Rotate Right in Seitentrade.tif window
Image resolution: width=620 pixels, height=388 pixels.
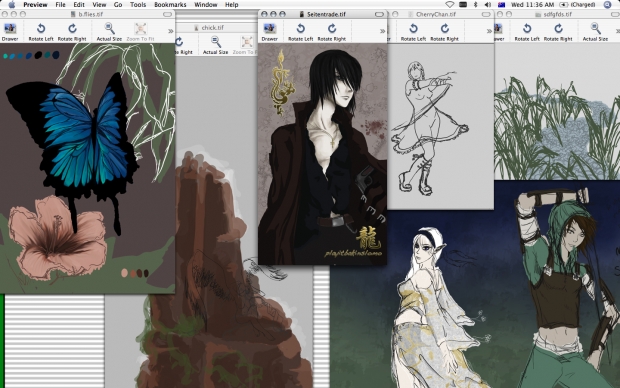332,32
